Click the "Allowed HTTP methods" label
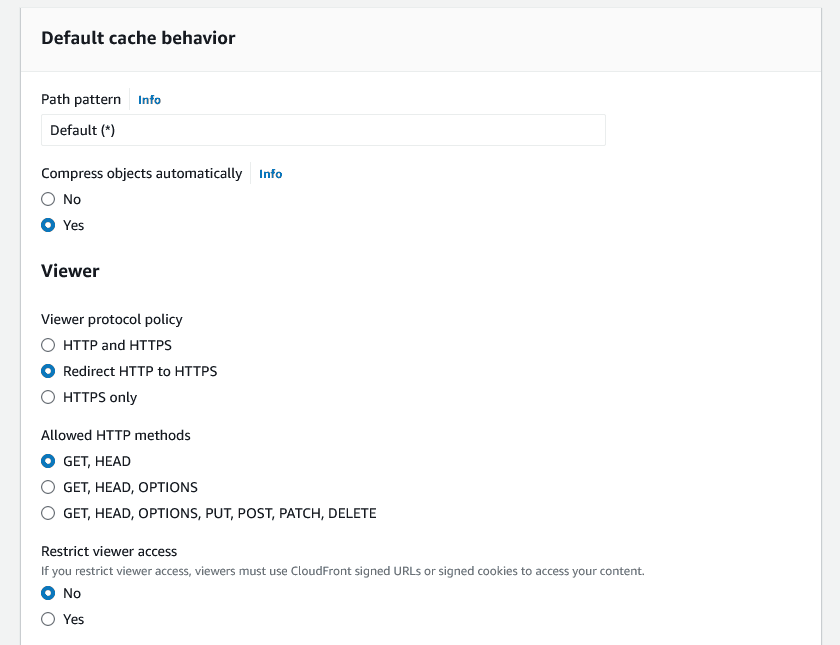This screenshot has height=645, width=840. click(117, 435)
